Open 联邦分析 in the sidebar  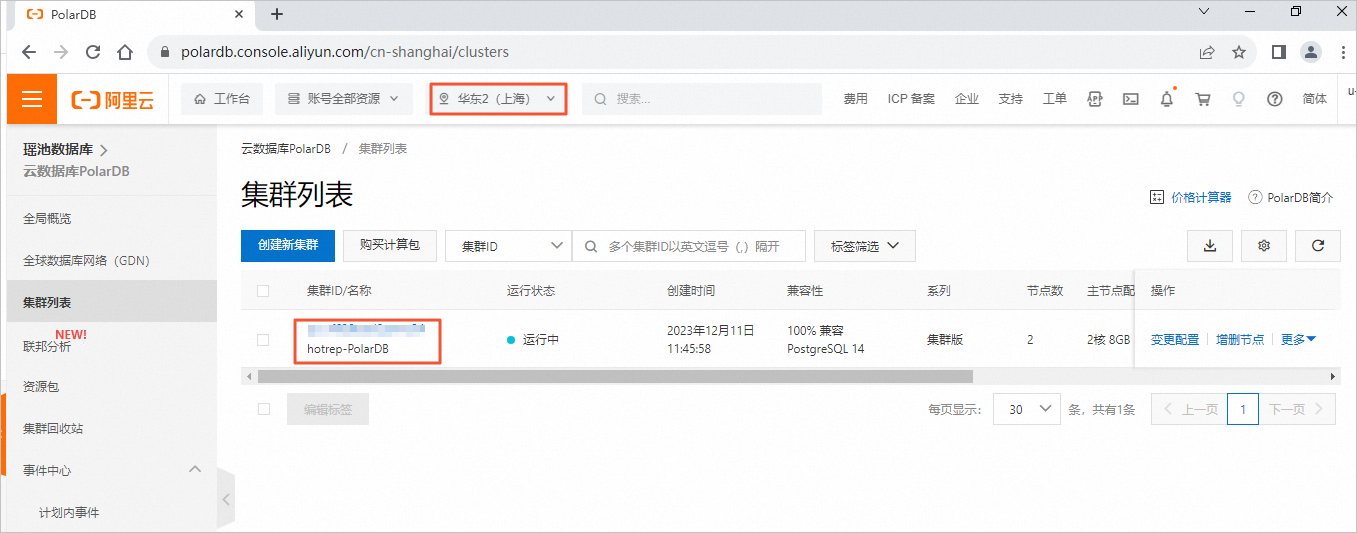point(47,346)
